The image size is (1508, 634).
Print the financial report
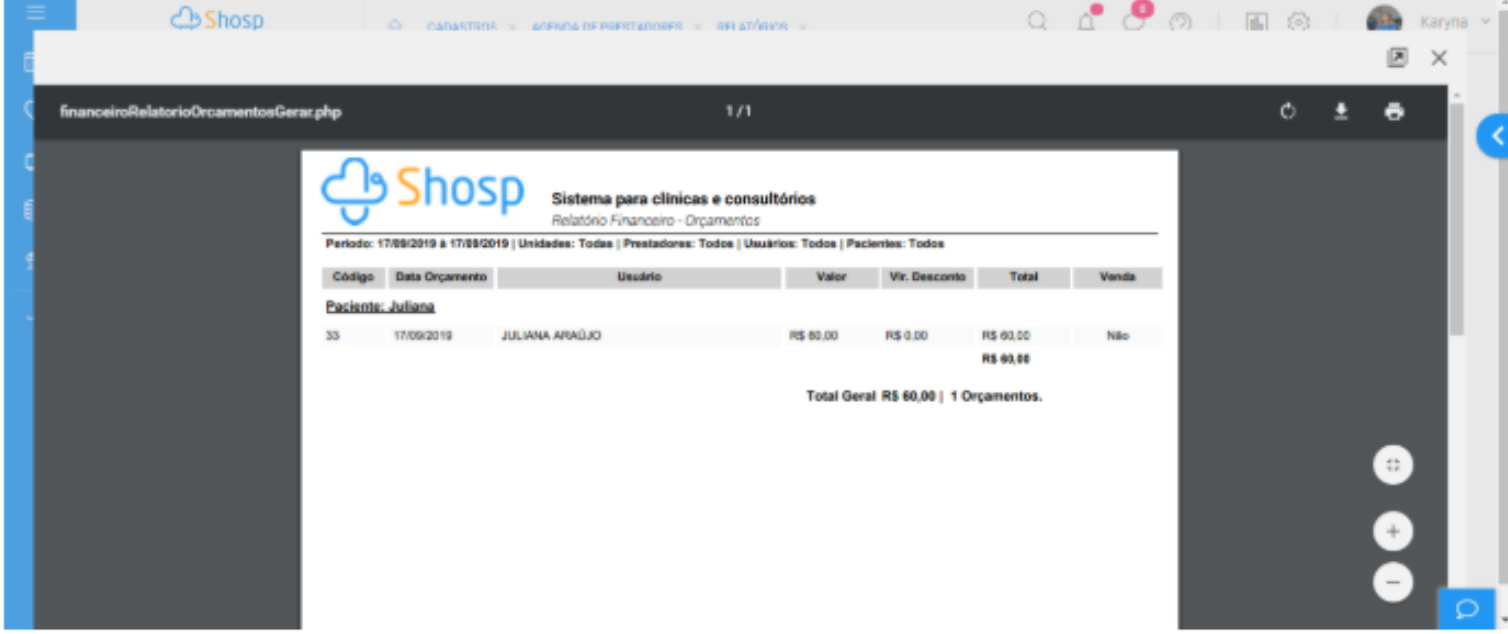(1394, 112)
